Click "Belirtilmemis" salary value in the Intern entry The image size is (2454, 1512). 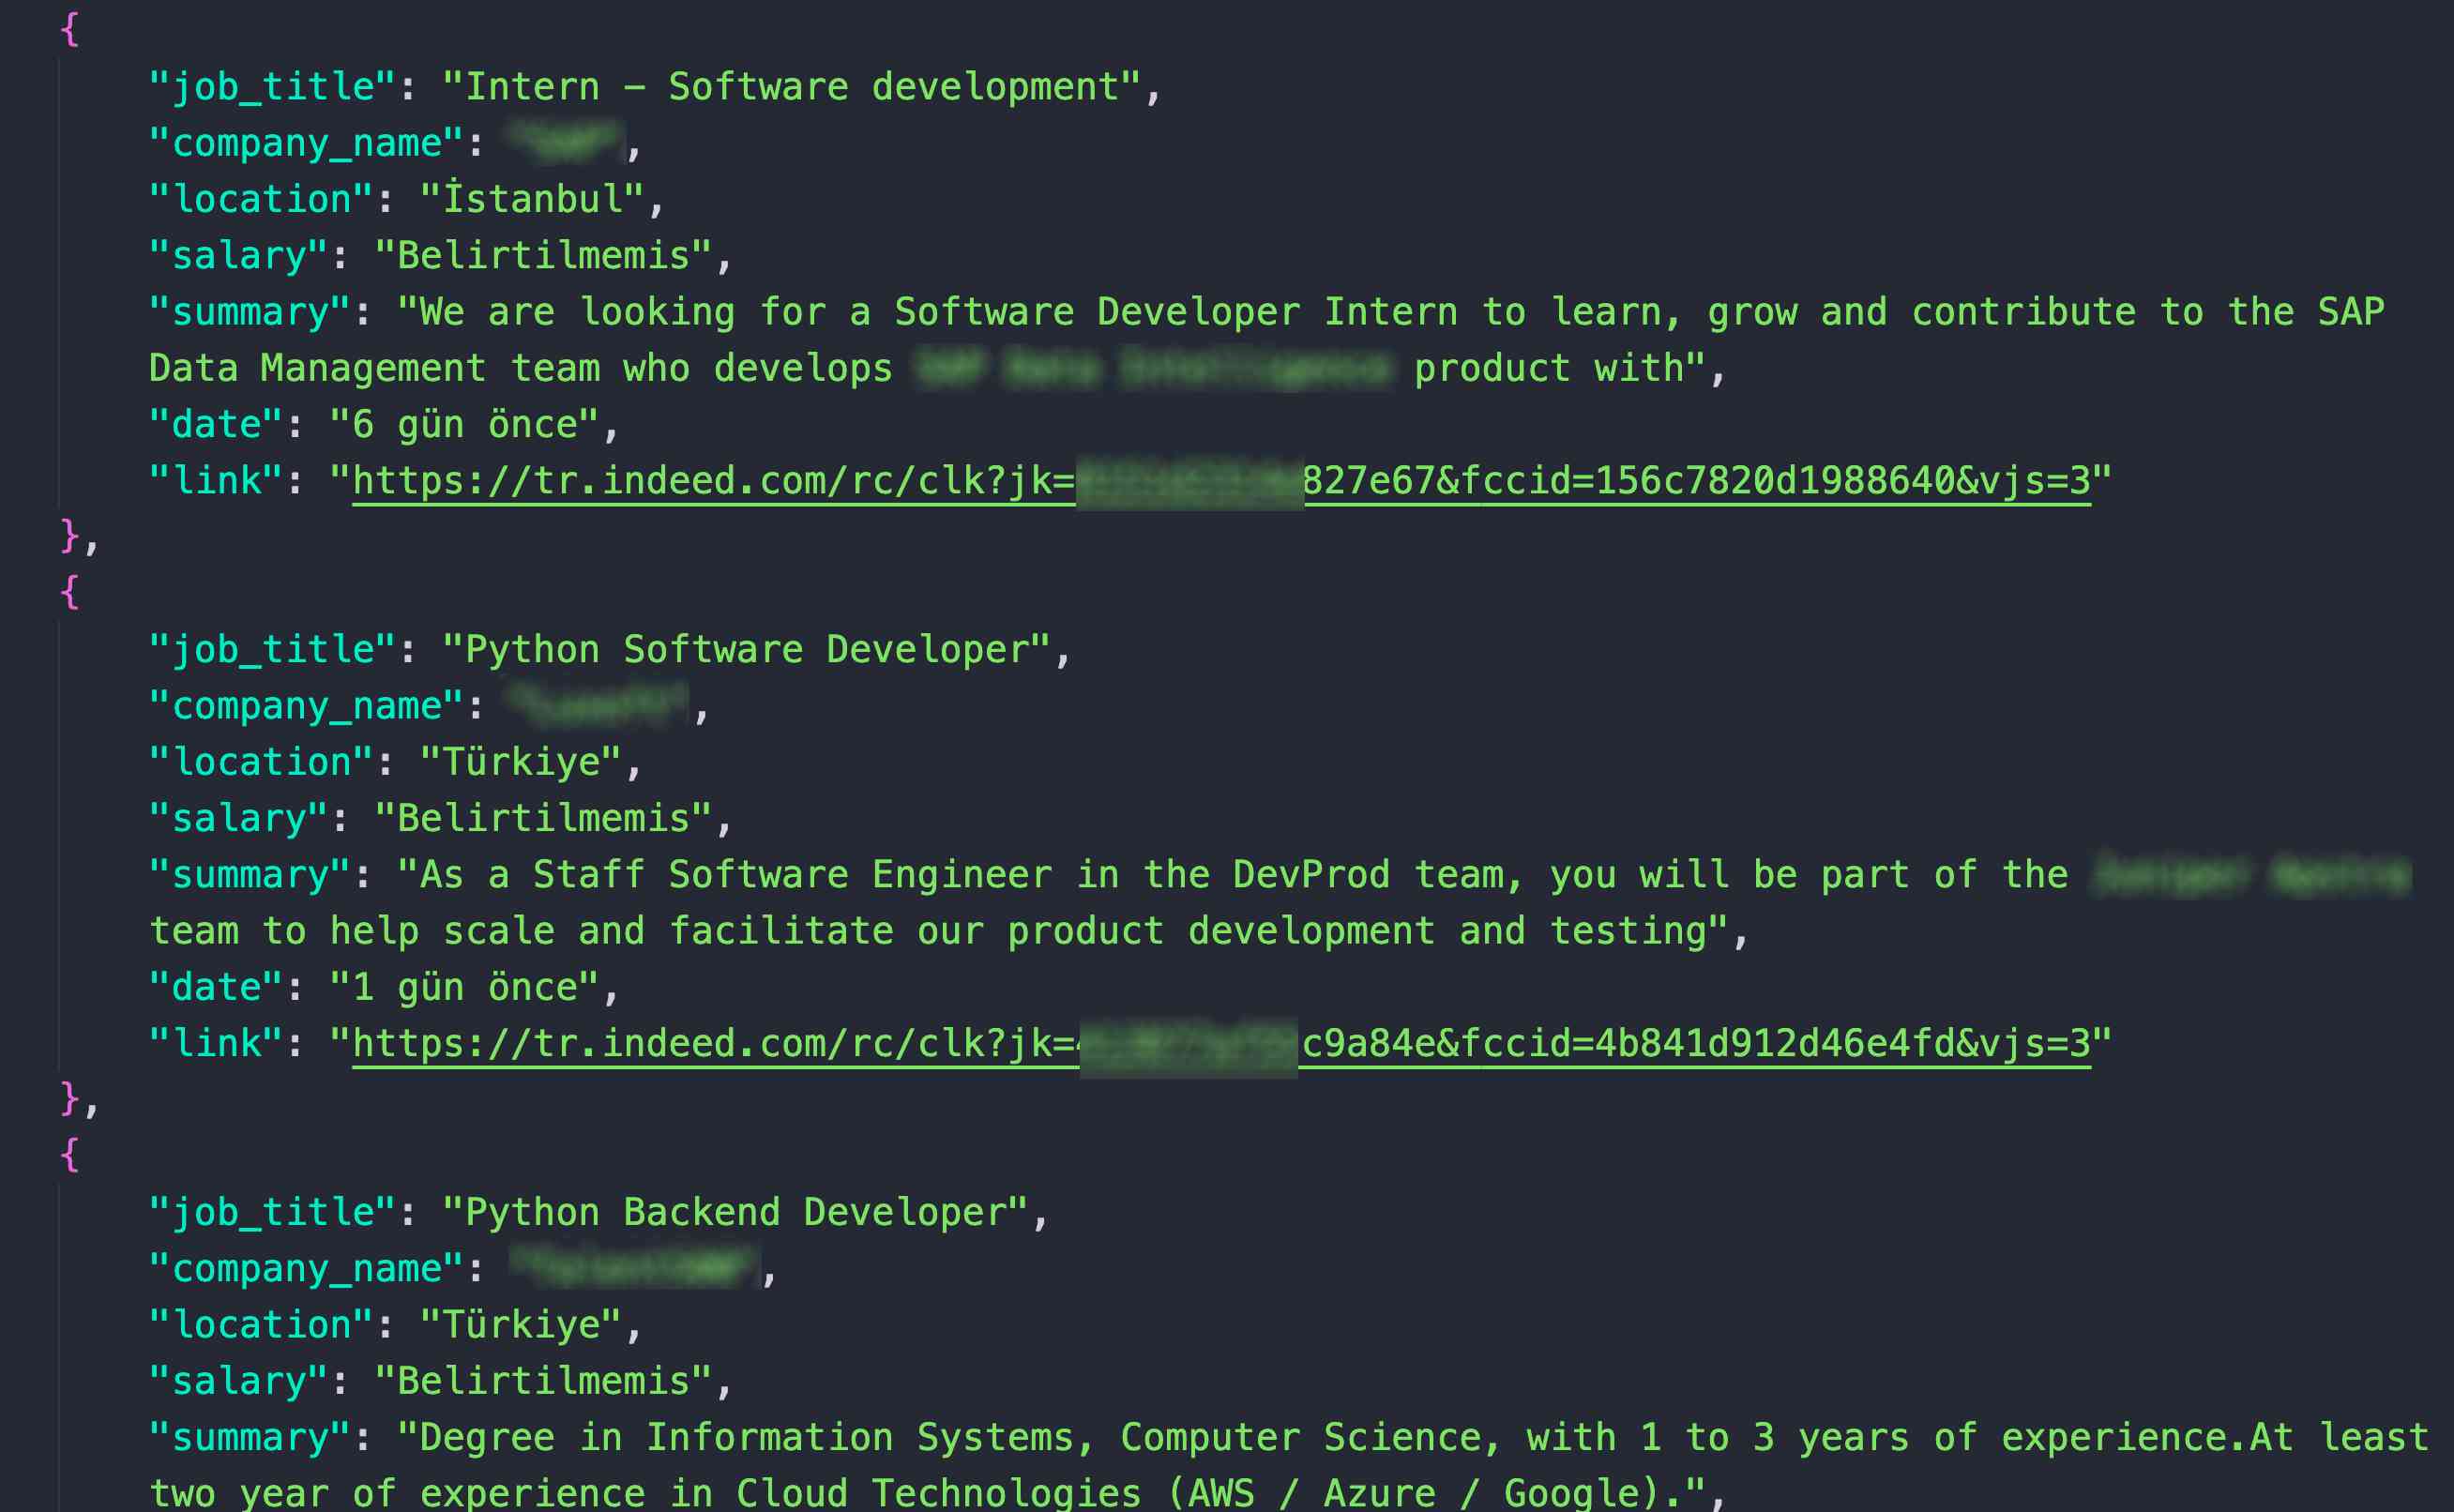click(543, 256)
